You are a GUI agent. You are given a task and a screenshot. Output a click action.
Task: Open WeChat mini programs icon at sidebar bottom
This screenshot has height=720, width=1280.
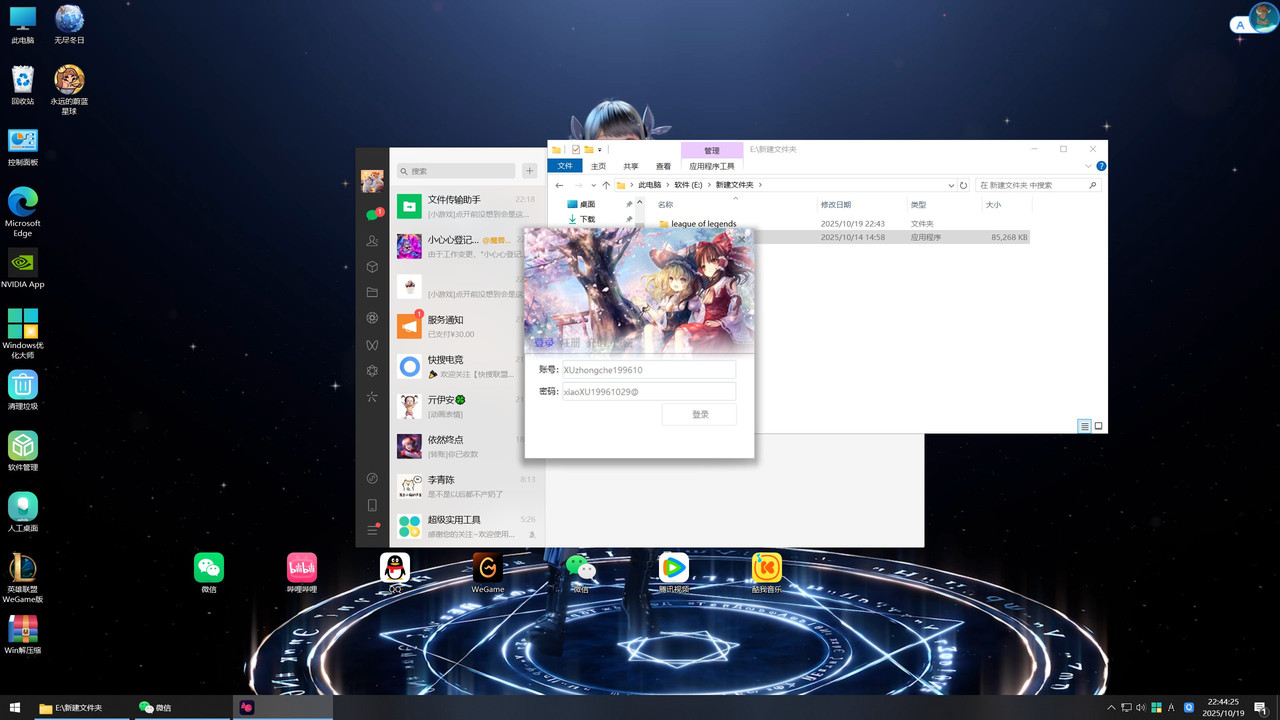pyautogui.click(x=372, y=478)
